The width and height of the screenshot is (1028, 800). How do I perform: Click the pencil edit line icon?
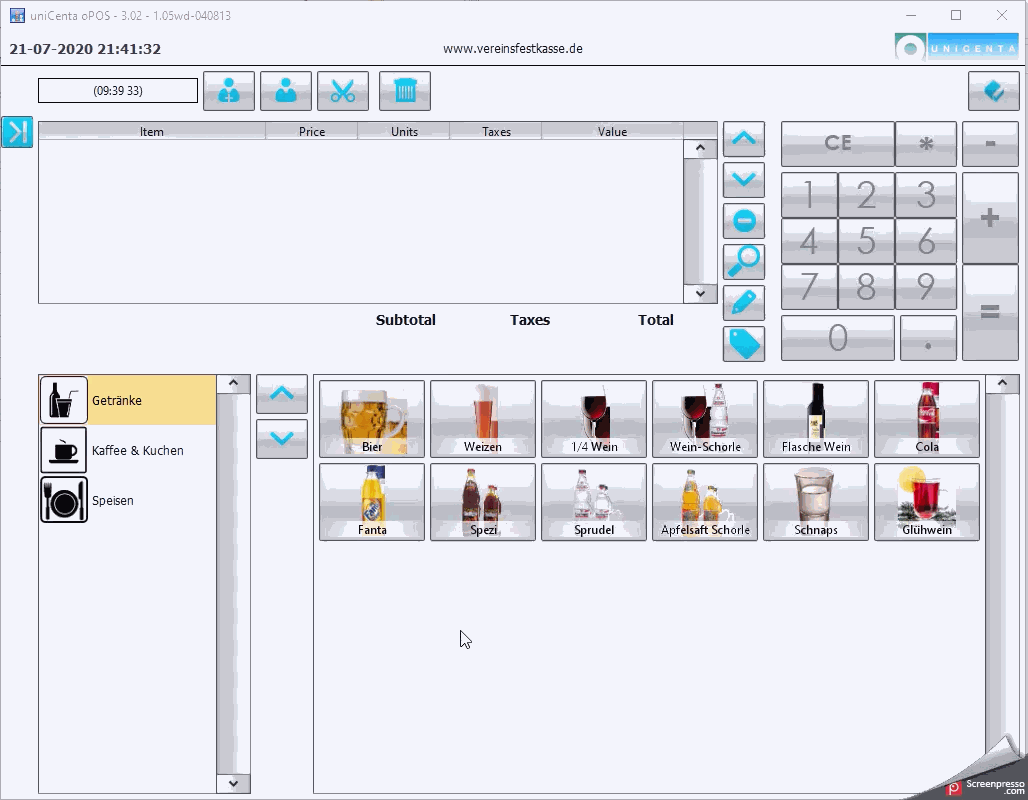(x=743, y=303)
